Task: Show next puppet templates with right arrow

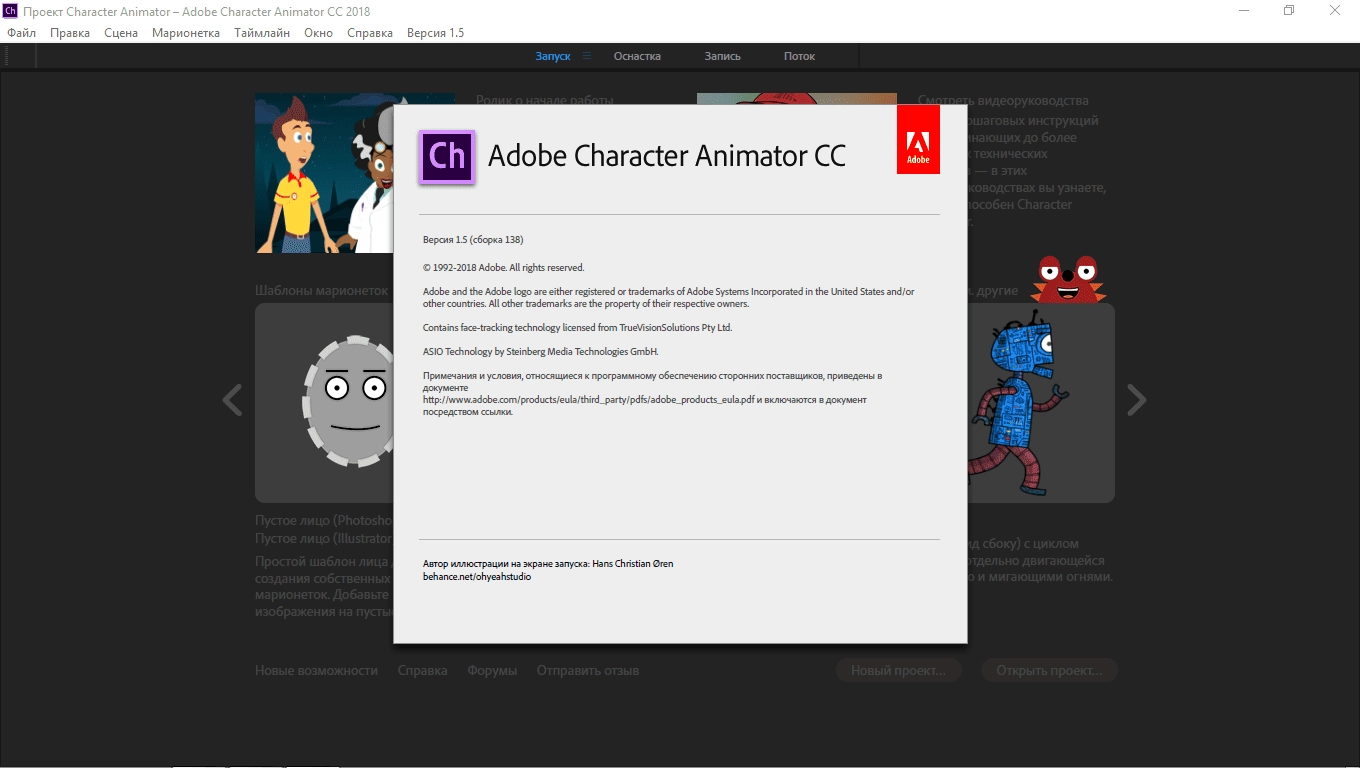Action: pyautogui.click(x=1136, y=400)
